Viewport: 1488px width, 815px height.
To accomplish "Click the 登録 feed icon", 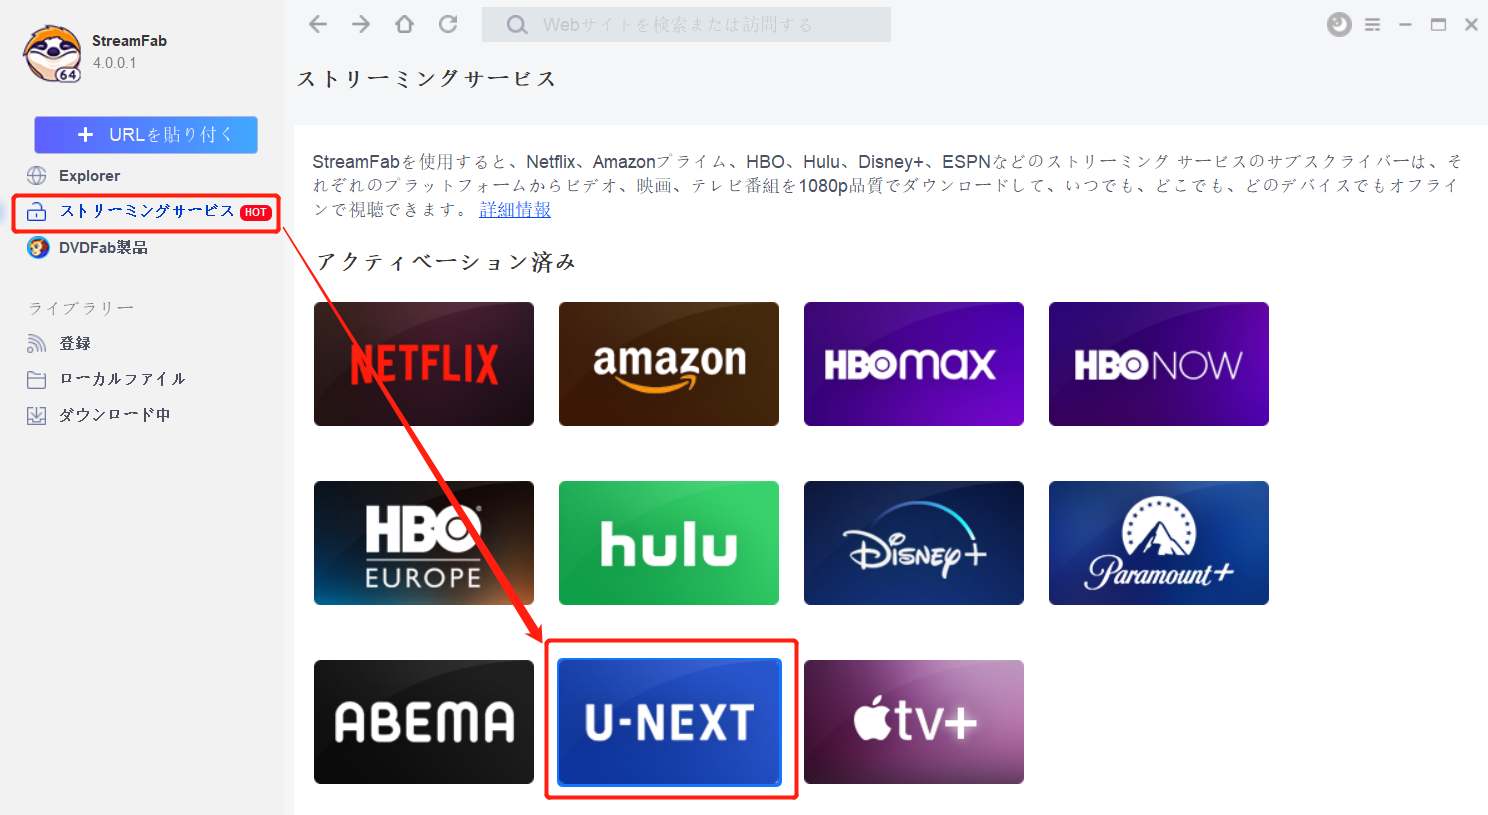I will coord(37,344).
